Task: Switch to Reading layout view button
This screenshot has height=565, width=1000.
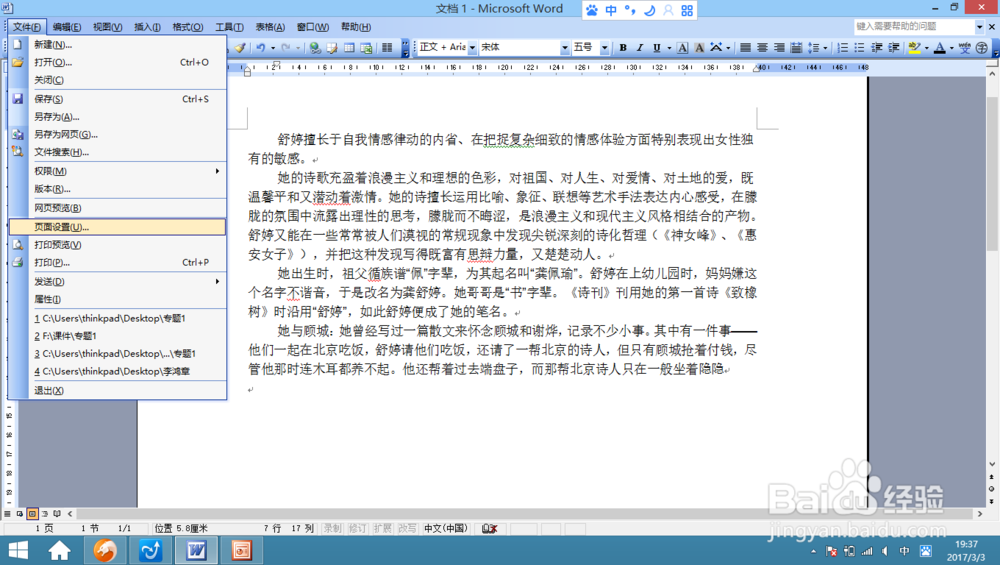Action: click(57, 513)
